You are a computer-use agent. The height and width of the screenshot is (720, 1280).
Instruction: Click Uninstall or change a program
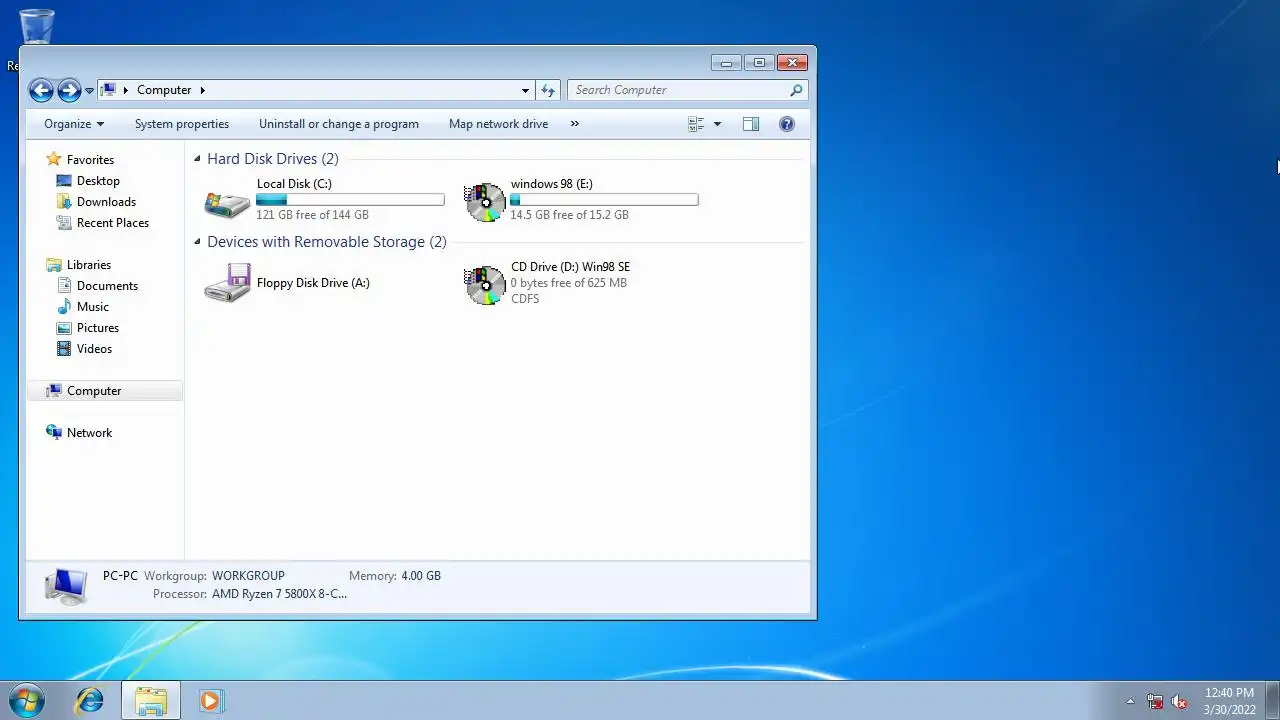pos(339,124)
